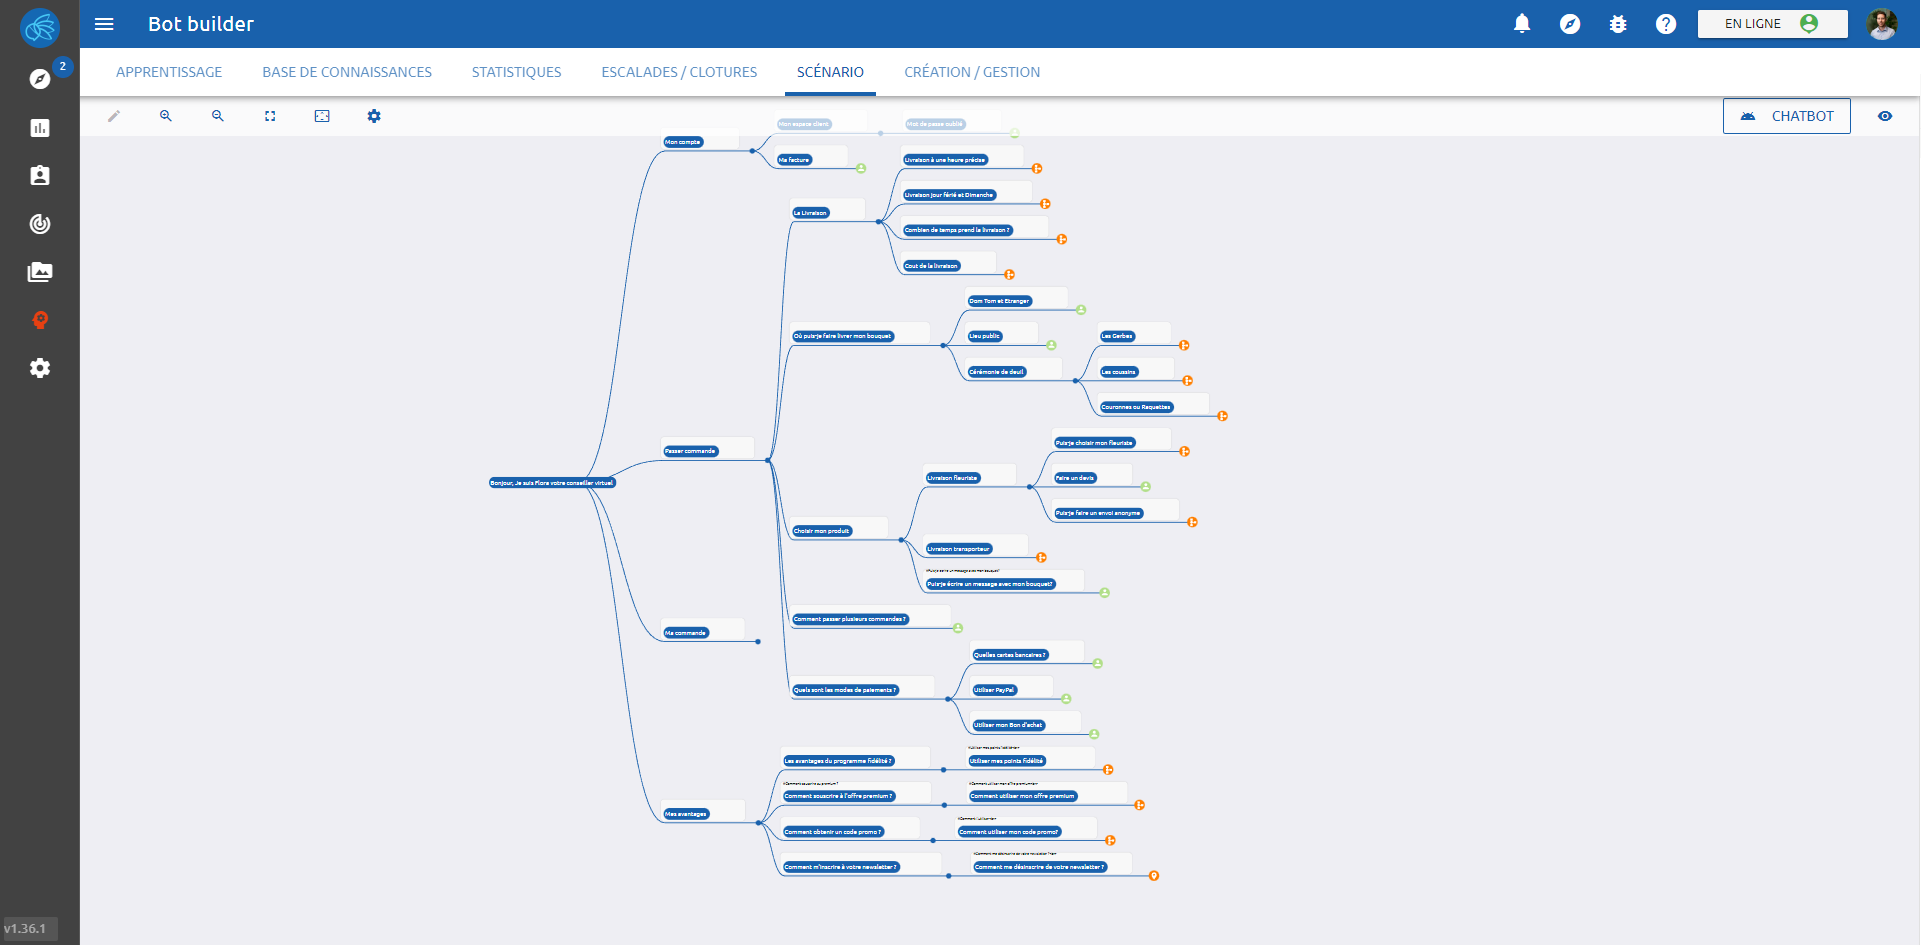Open scenario settings gear in toolbar
Screen dimensions: 1921x945
(x=374, y=116)
